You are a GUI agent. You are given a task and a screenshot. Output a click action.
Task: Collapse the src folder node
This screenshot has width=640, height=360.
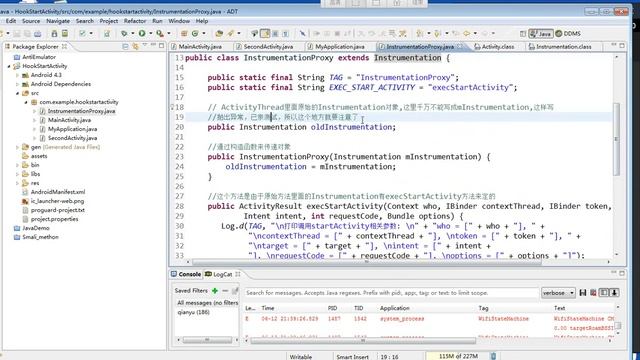[18, 93]
